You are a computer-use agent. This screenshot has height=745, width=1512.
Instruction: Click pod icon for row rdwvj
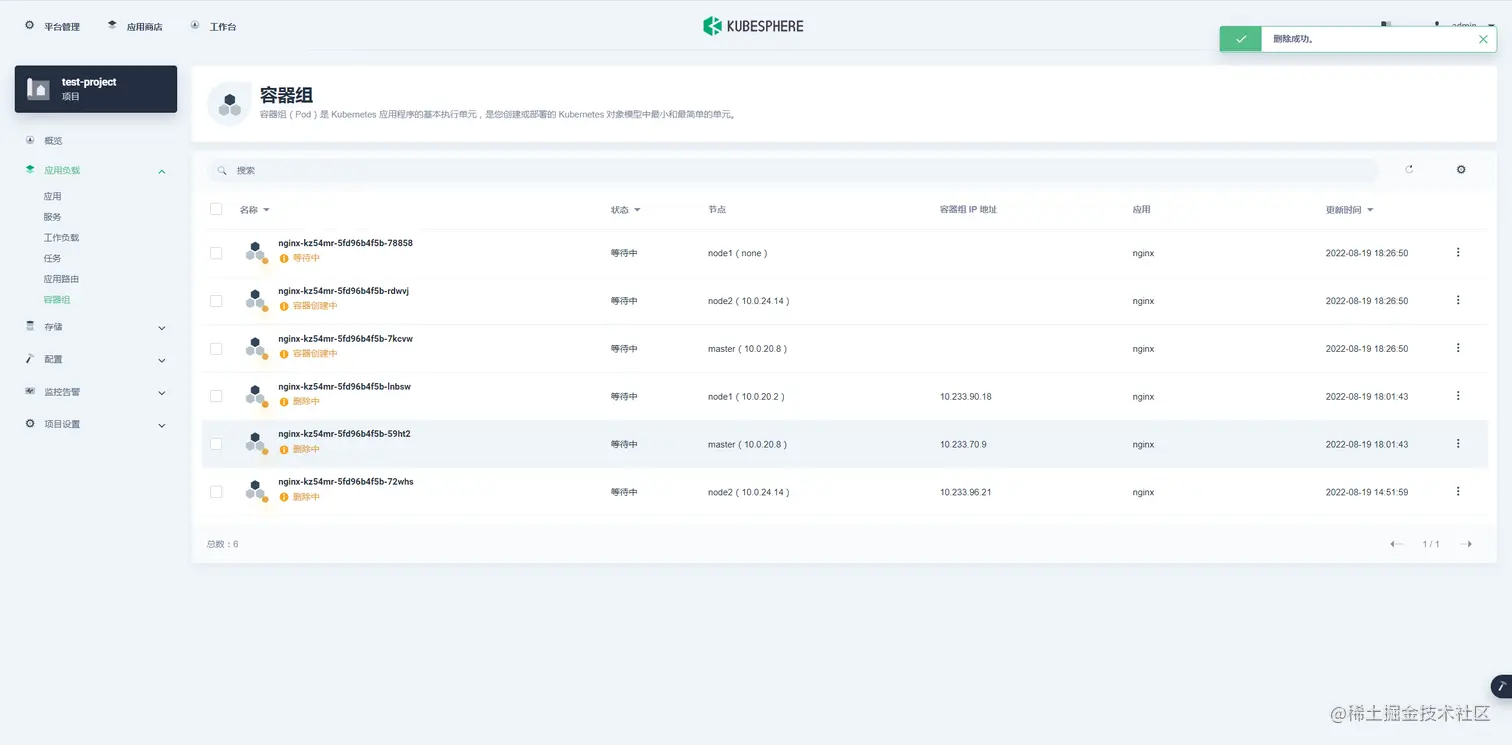coord(256,300)
